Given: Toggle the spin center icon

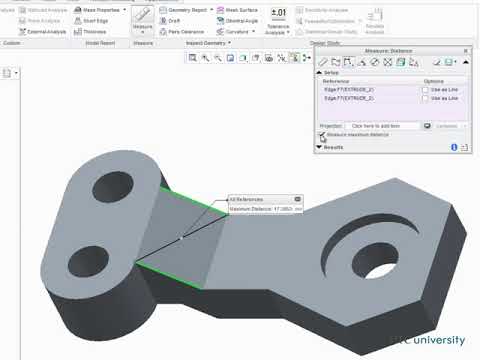Looking at the screenshot, I should point(307,58).
